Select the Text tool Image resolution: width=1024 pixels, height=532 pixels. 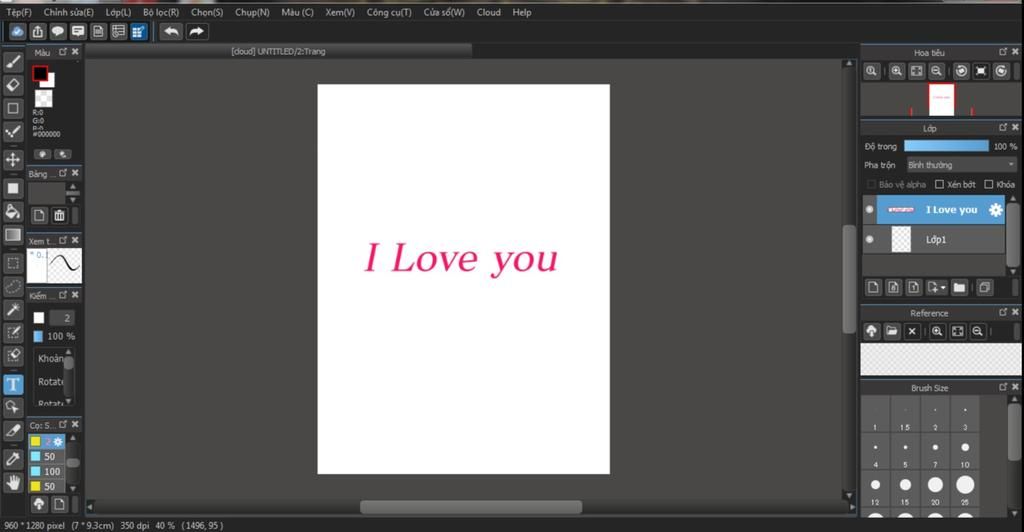tap(13, 384)
